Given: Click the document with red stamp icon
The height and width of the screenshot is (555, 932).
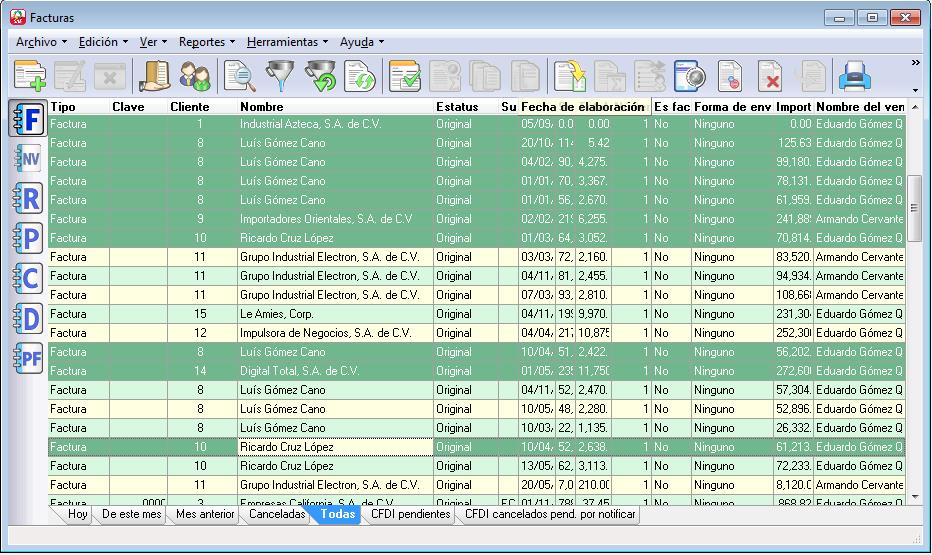Looking at the screenshot, I should pos(730,76).
